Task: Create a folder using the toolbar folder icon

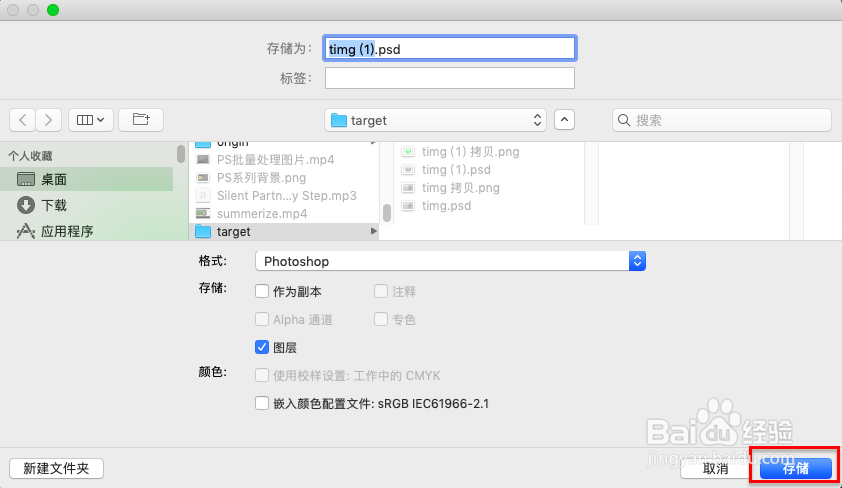Action: (x=141, y=120)
